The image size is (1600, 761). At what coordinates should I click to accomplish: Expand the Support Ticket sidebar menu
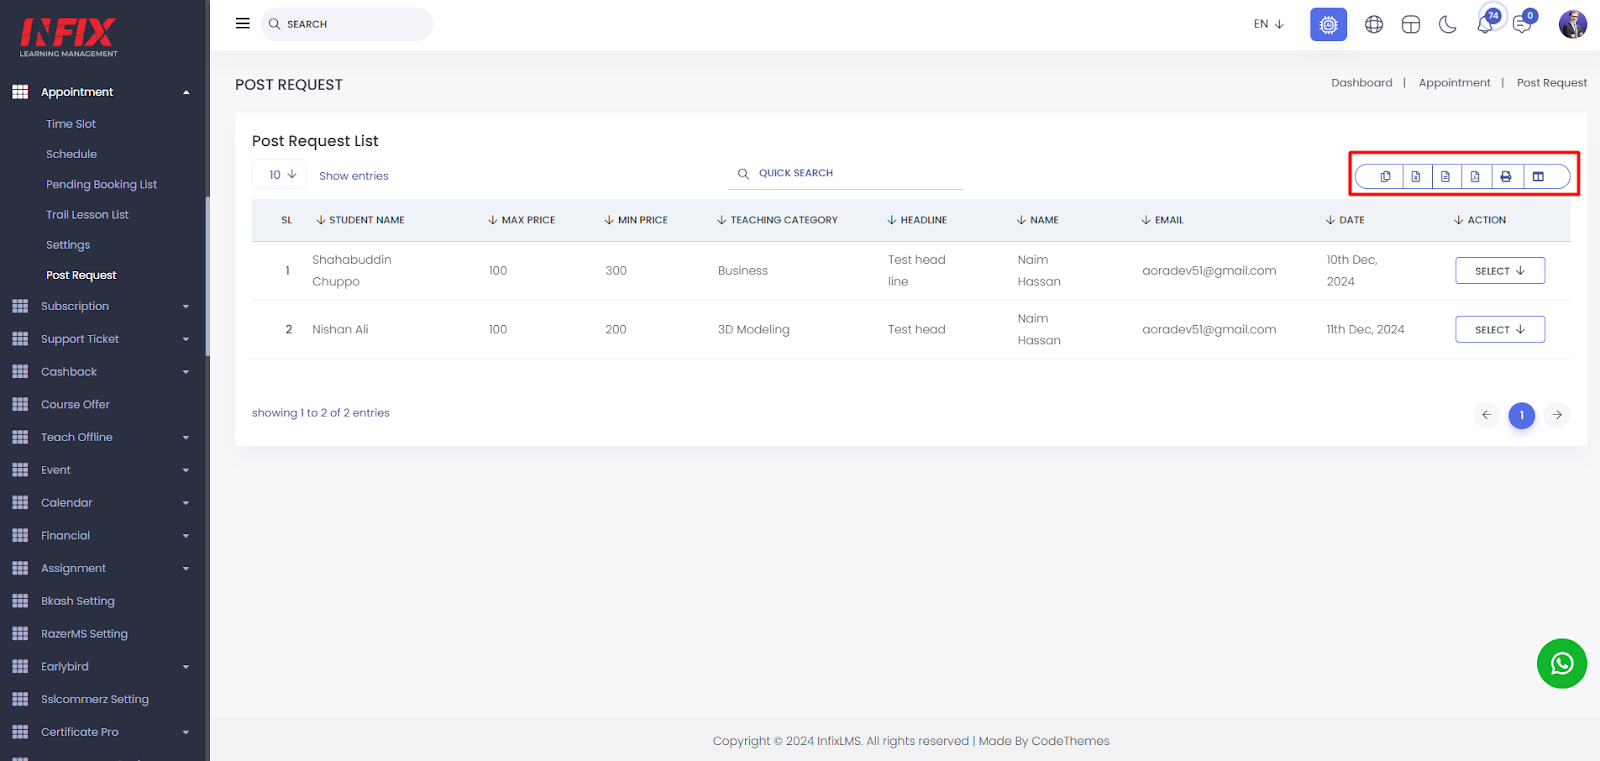(101, 339)
